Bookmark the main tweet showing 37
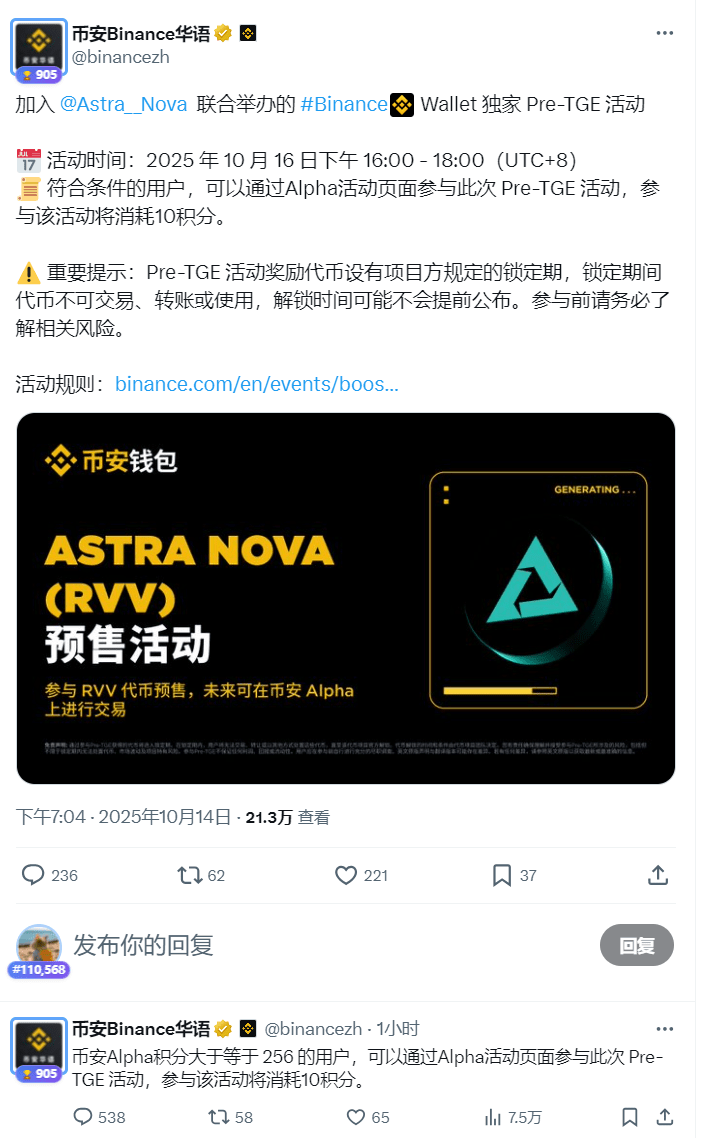The image size is (705, 1138). [502, 875]
